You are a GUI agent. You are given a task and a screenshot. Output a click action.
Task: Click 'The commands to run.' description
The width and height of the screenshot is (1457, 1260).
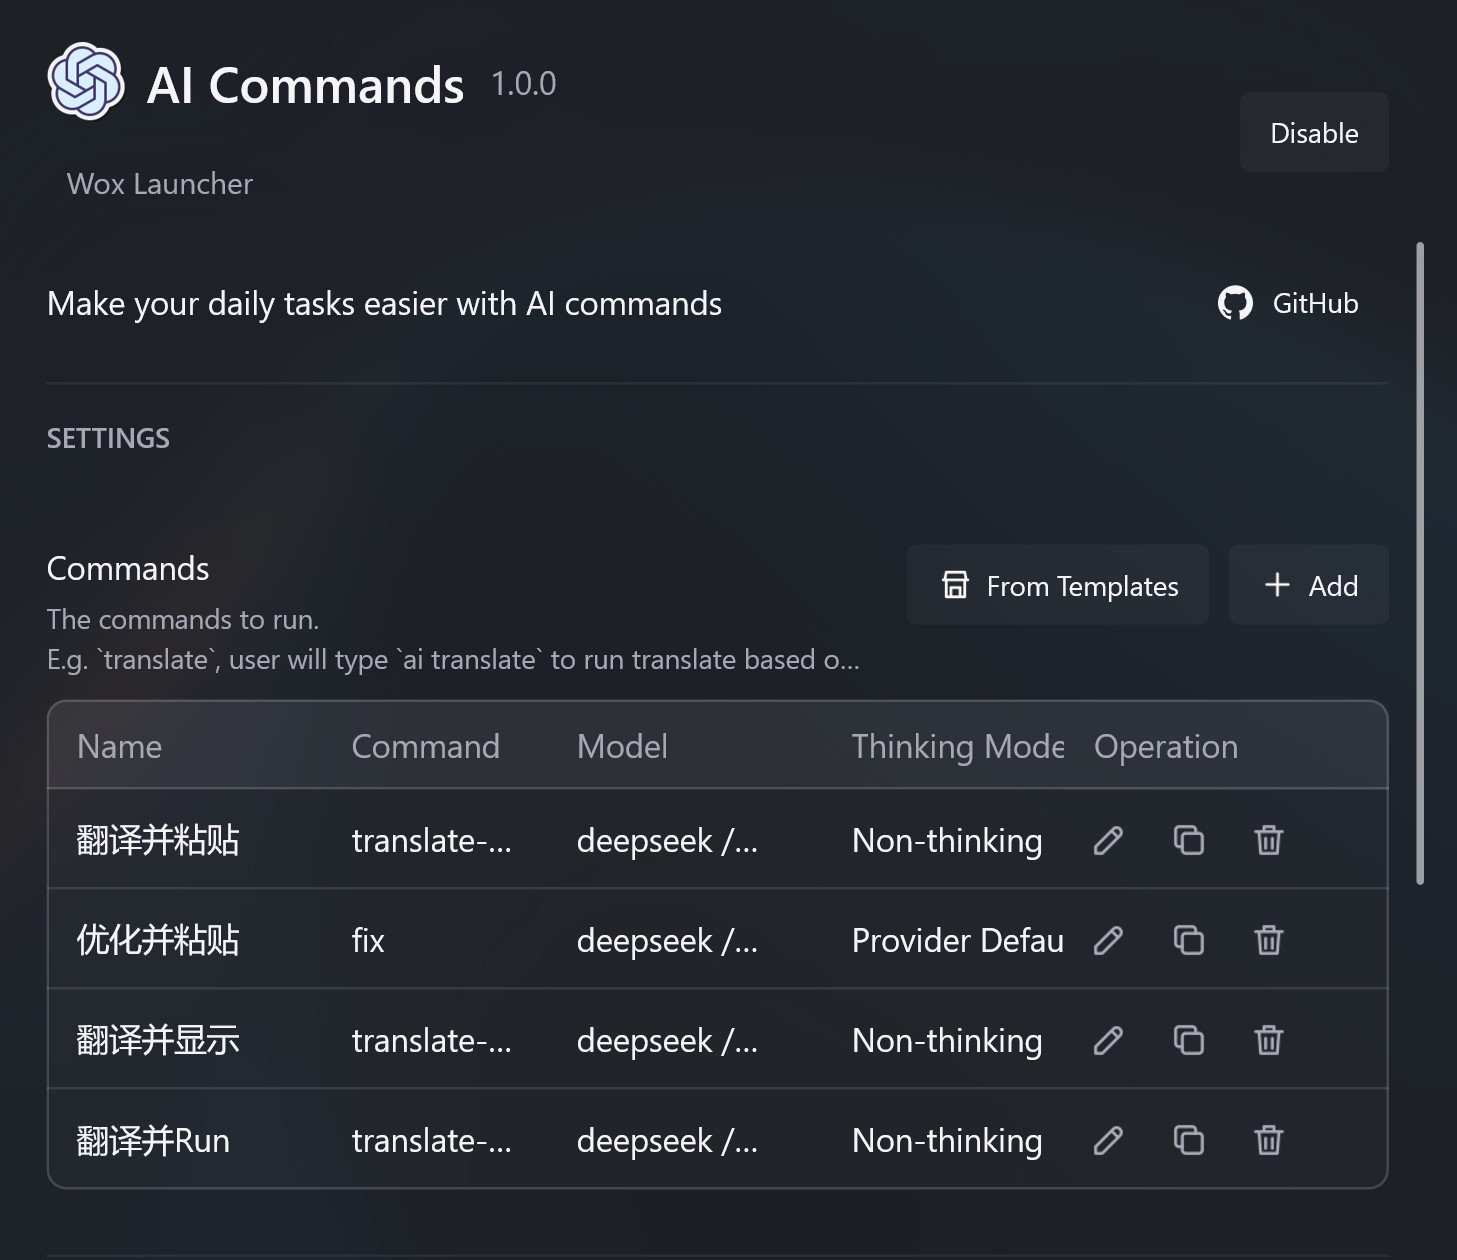point(183,620)
